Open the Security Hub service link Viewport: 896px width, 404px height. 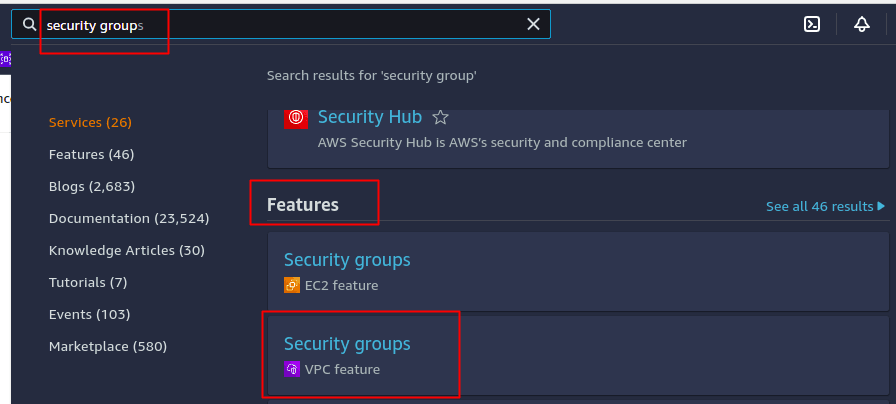point(369,117)
